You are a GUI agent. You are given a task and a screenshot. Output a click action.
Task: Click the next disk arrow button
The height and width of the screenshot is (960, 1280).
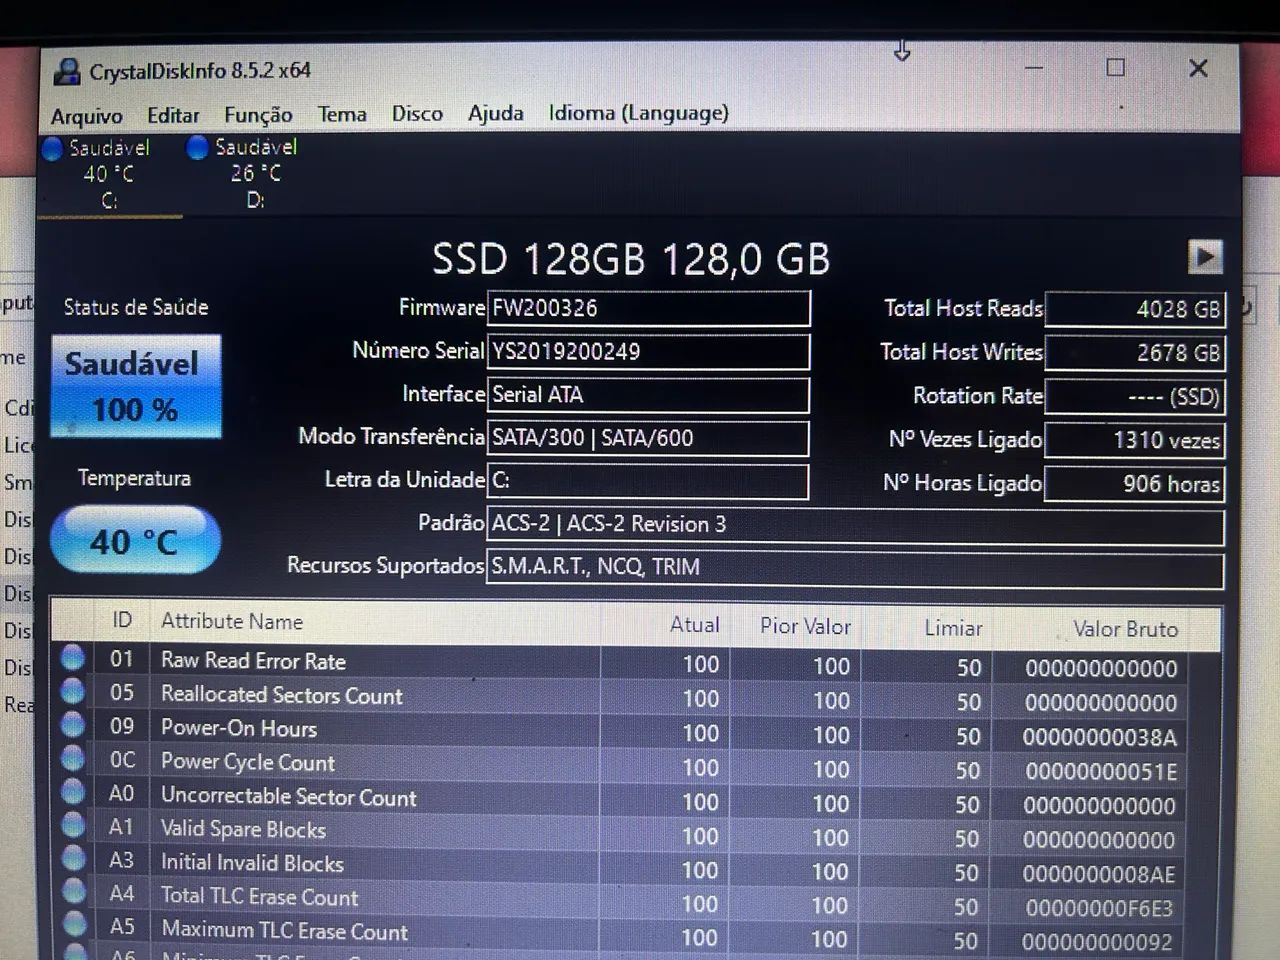[x=1205, y=257]
